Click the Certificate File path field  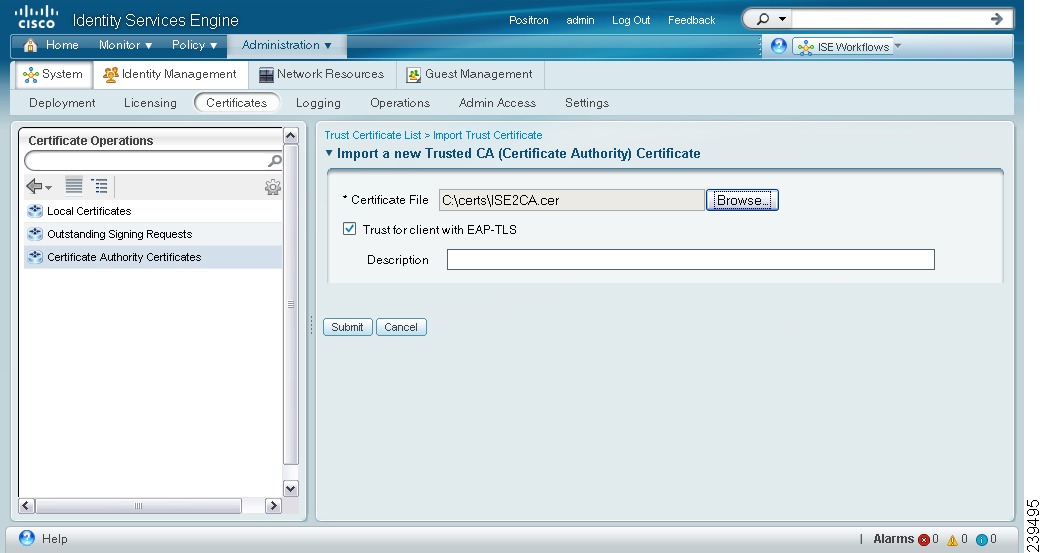tap(571, 200)
